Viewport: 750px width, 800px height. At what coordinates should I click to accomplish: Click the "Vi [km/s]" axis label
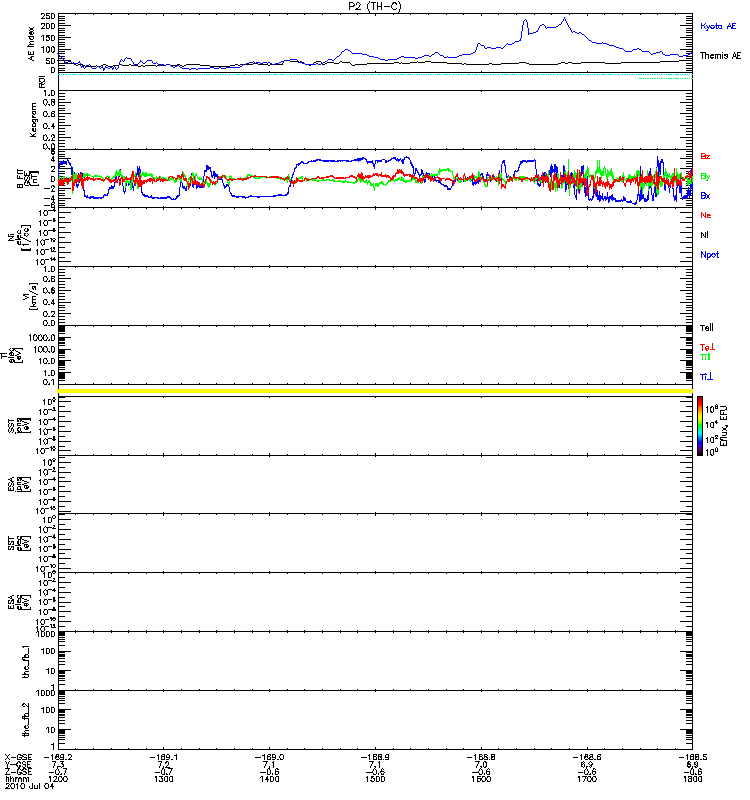click(x=32, y=296)
